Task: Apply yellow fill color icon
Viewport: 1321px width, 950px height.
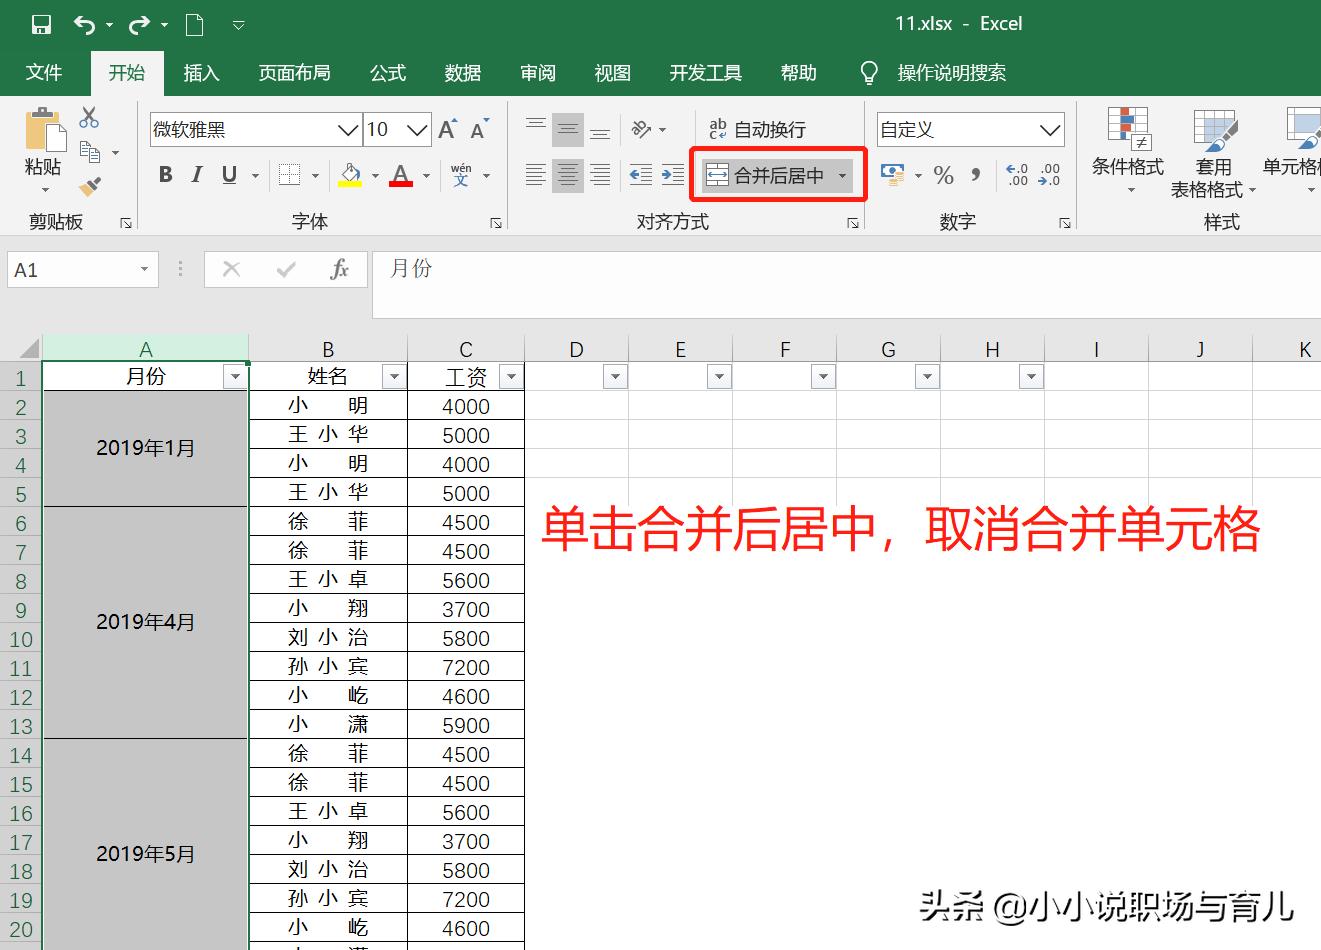Action: click(x=351, y=174)
